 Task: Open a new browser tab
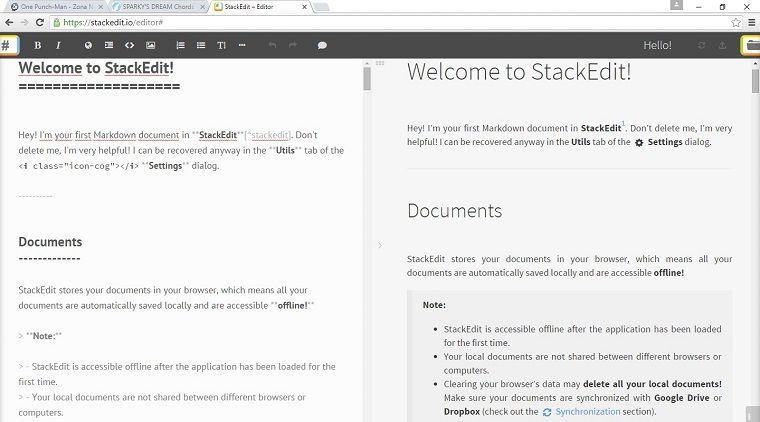point(321,7)
